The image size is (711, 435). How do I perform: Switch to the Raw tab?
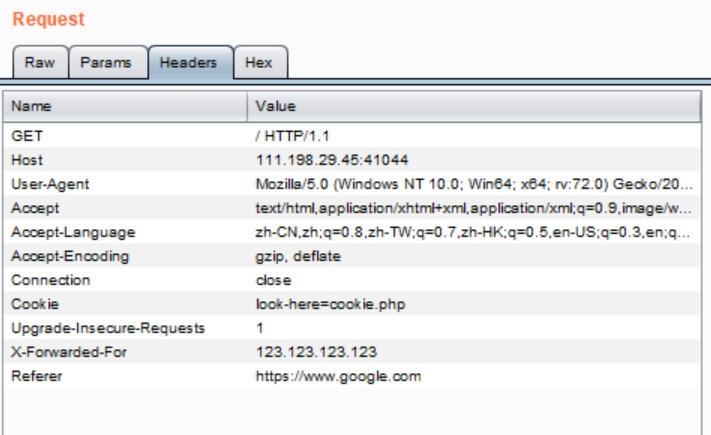click(x=40, y=62)
